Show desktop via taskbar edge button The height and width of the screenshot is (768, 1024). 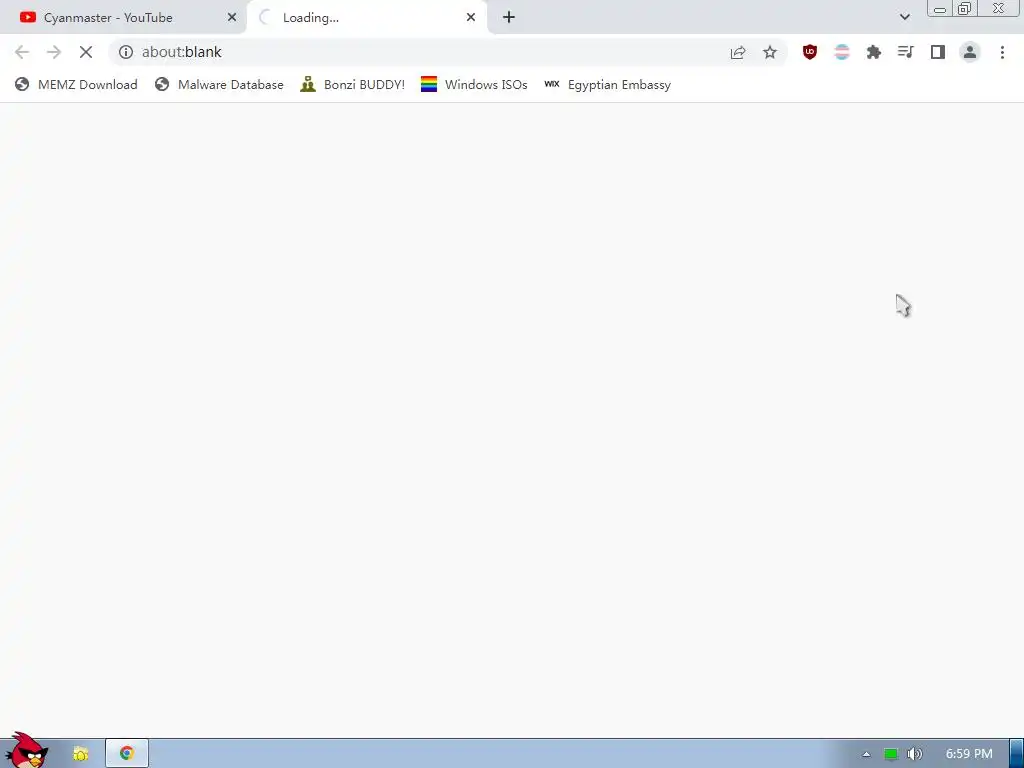1017,754
